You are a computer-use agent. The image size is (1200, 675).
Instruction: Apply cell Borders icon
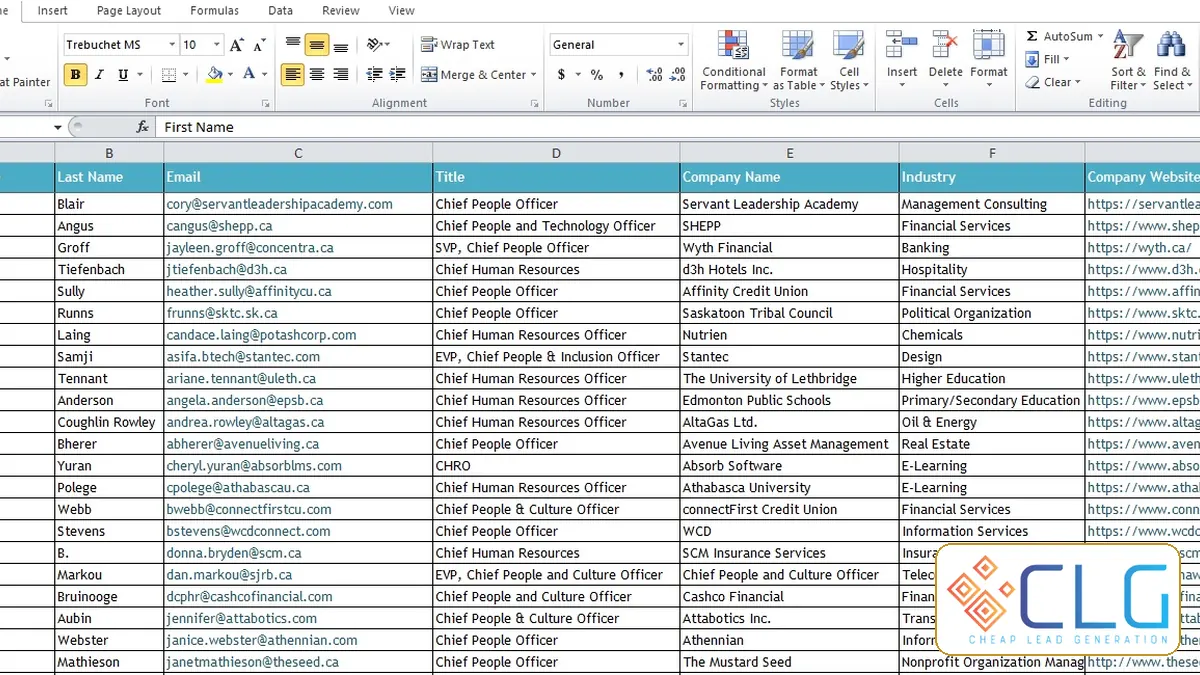[x=169, y=74]
